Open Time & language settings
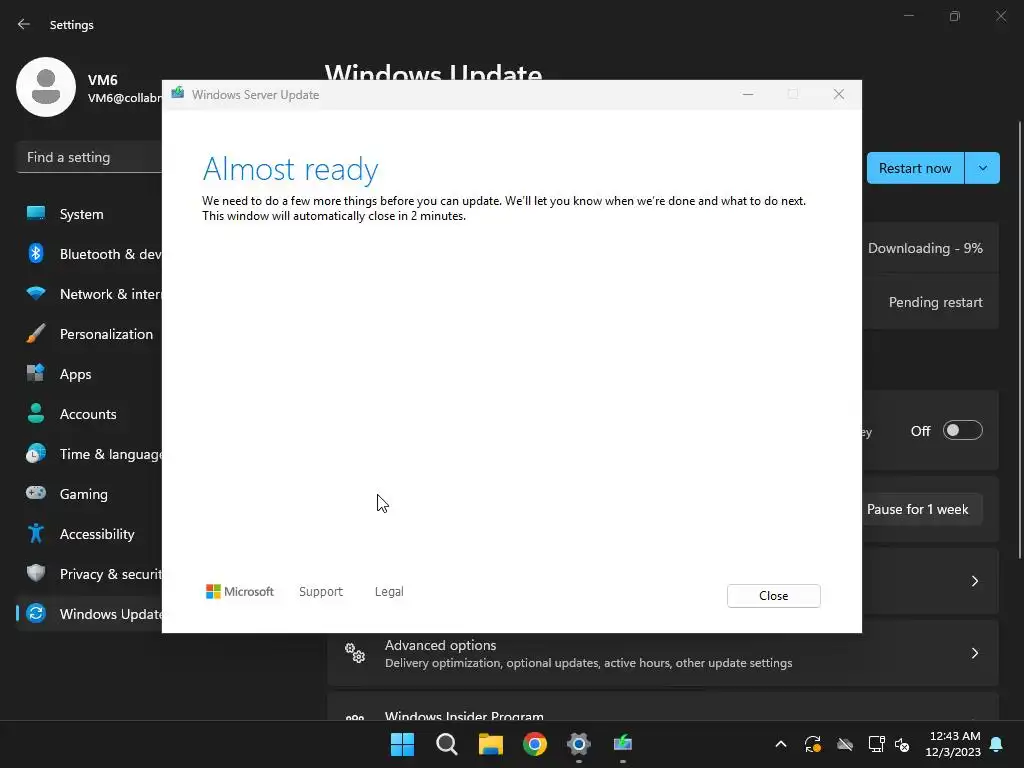Image resolution: width=1024 pixels, height=768 pixels. point(89,454)
